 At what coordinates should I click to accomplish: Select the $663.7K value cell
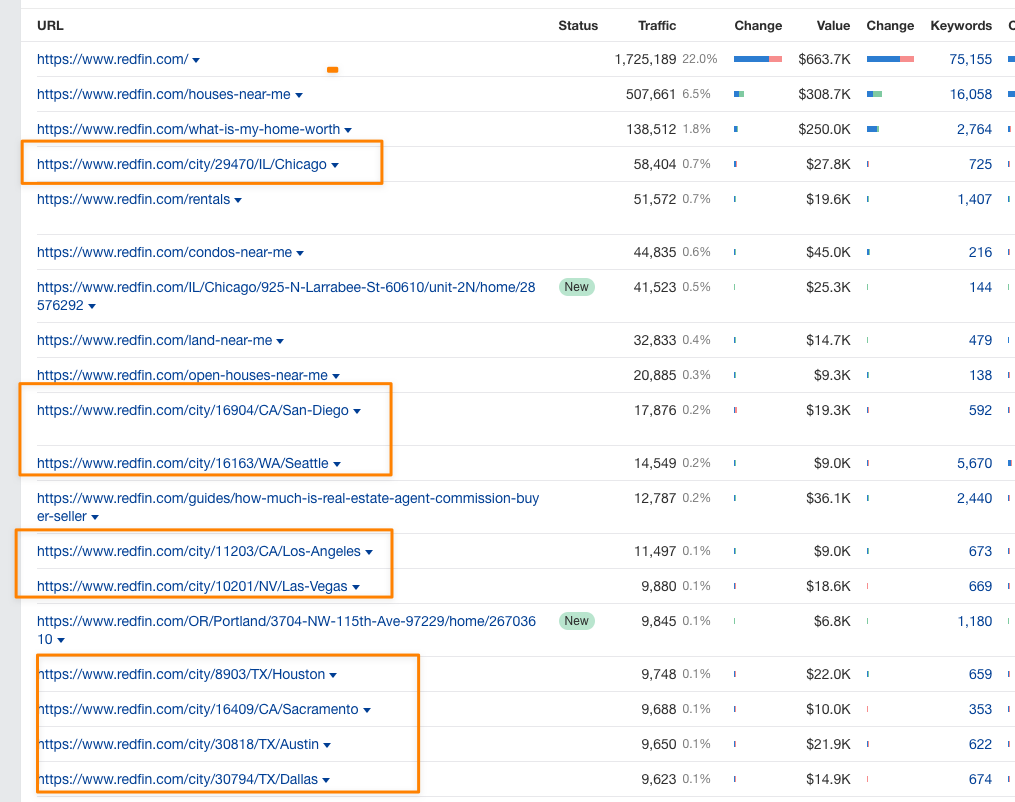point(824,59)
